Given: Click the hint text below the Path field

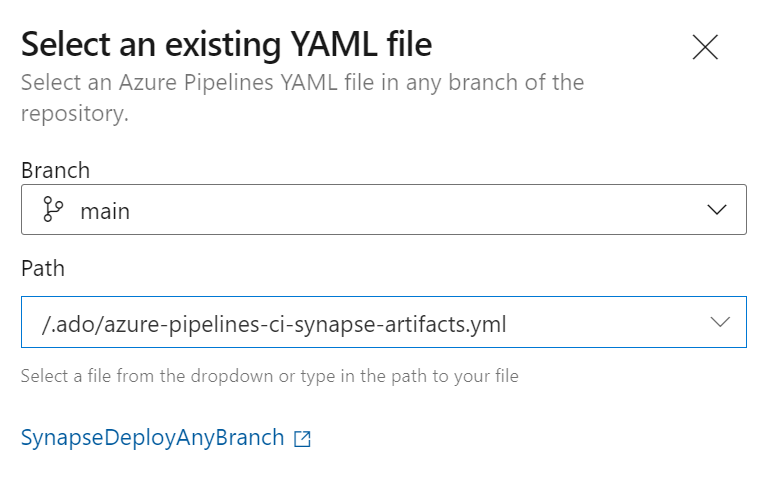Looking at the screenshot, I should pos(269,377).
